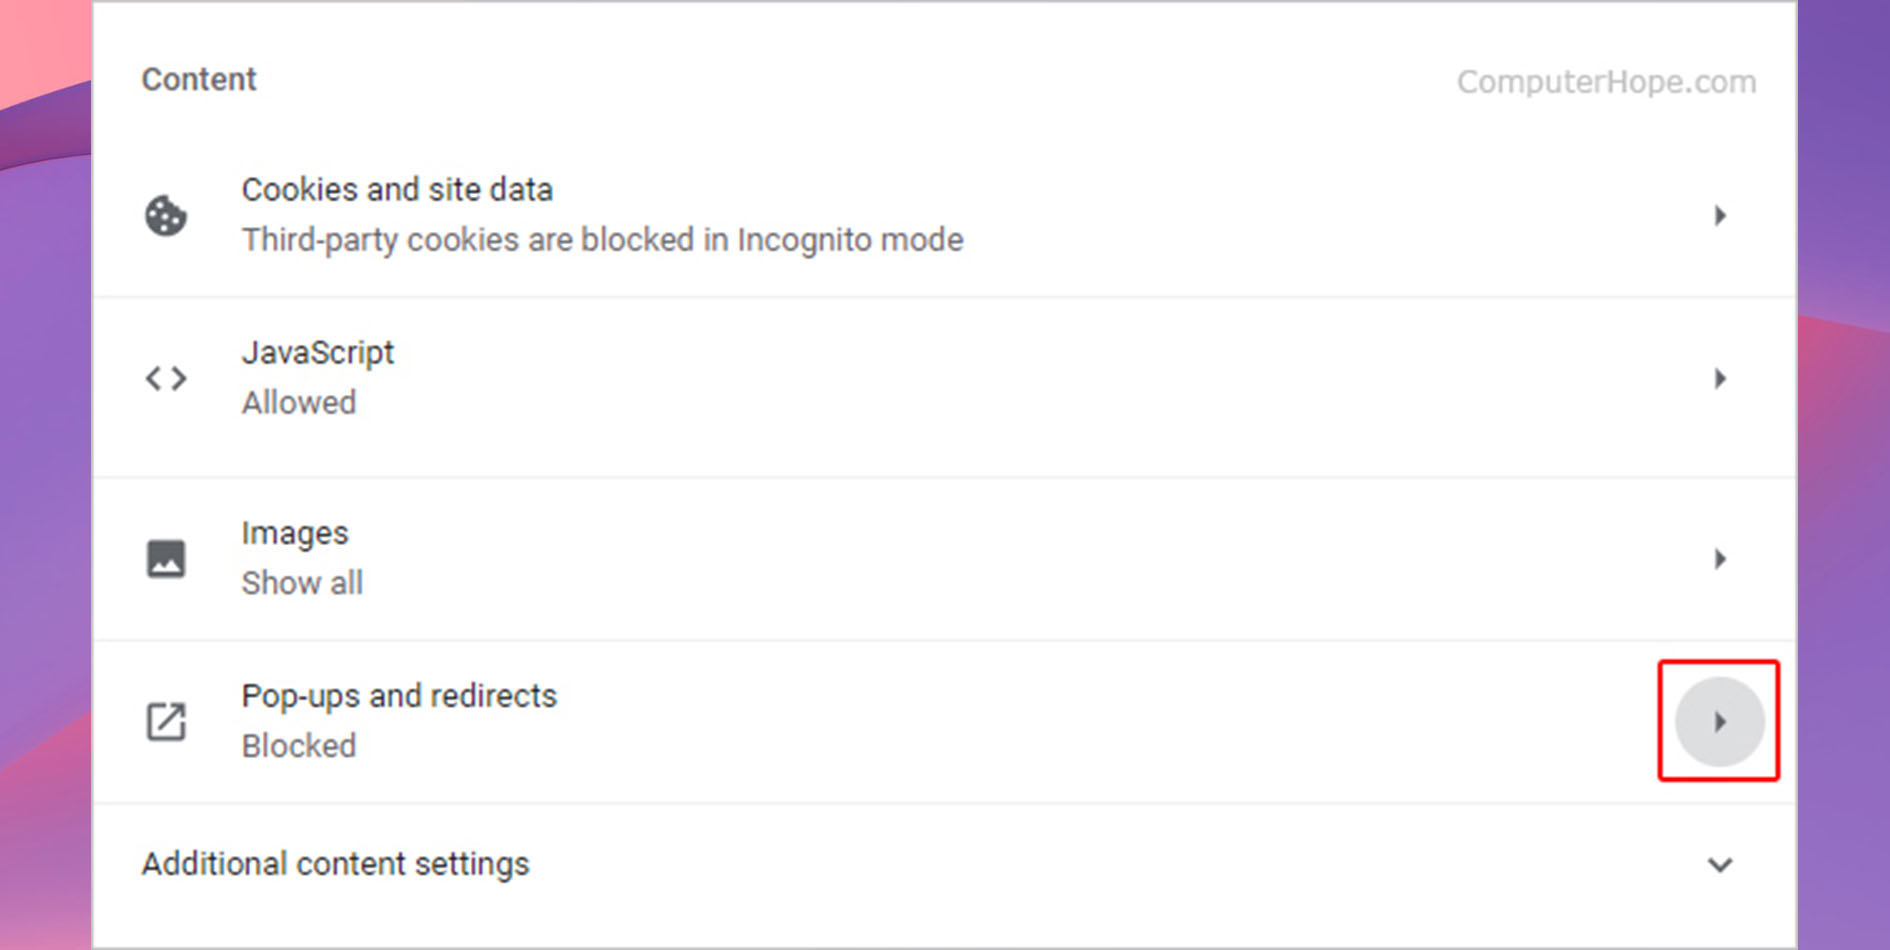Click the Show all status under Images
The width and height of the screenshot is (1890, 950).
click(302, 583)
